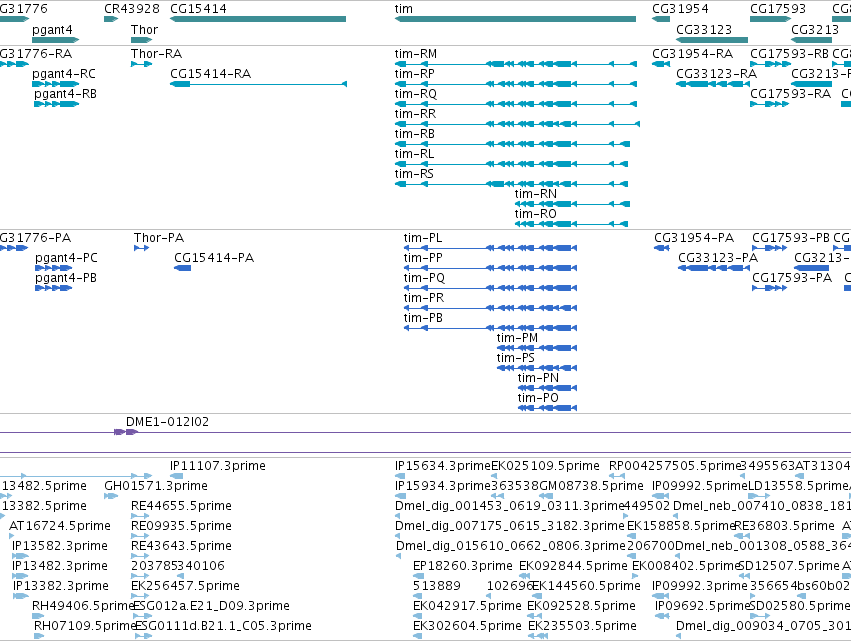Viewport: 851px width, 641px height.
Task: Click the pgant4-RC transcript label
Action: (64, 74)
